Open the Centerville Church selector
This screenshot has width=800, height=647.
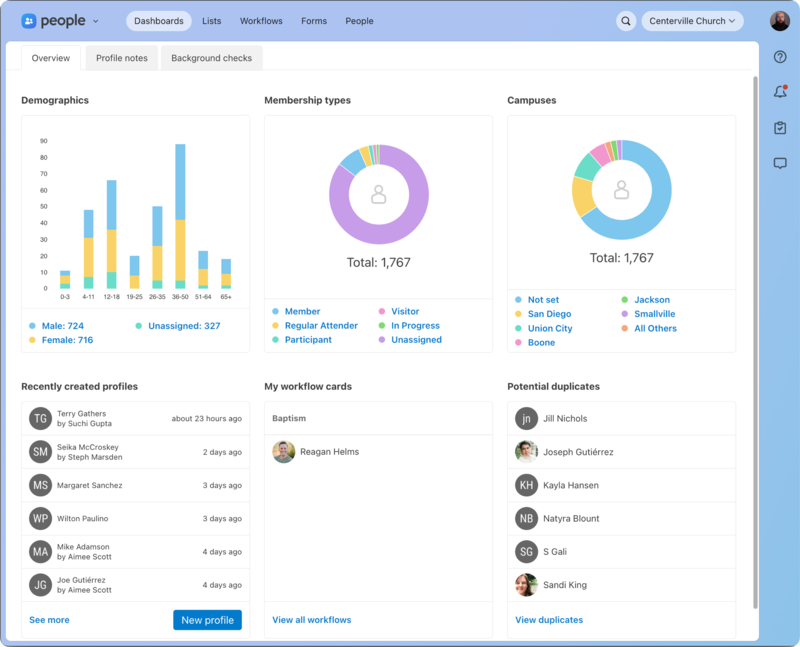692,20
